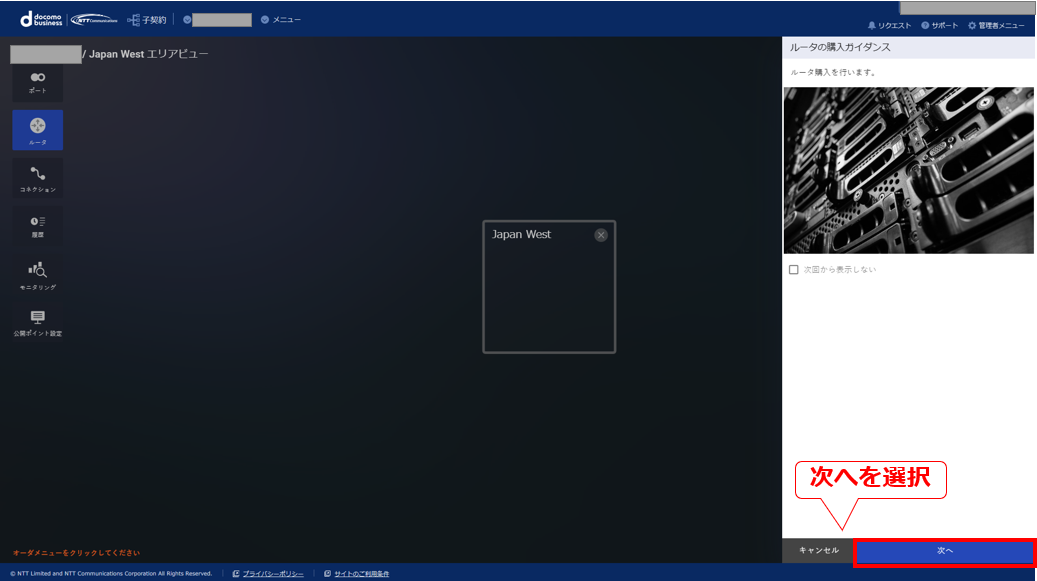Click the オーダメニューをクリックしてください hint text
Viewport: 1037px width, 581px height.
pyautogui.click(x=76, y=553)
